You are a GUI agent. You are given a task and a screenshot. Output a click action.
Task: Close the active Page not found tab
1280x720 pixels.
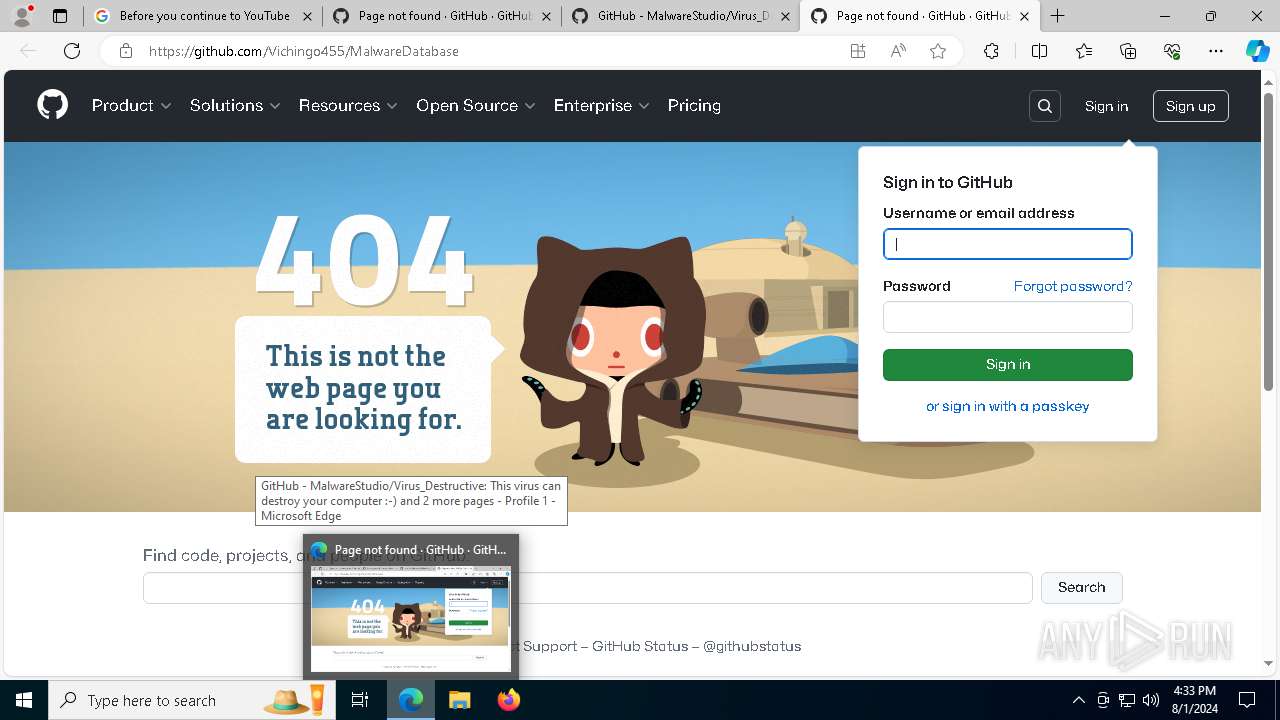point(1024,16)
